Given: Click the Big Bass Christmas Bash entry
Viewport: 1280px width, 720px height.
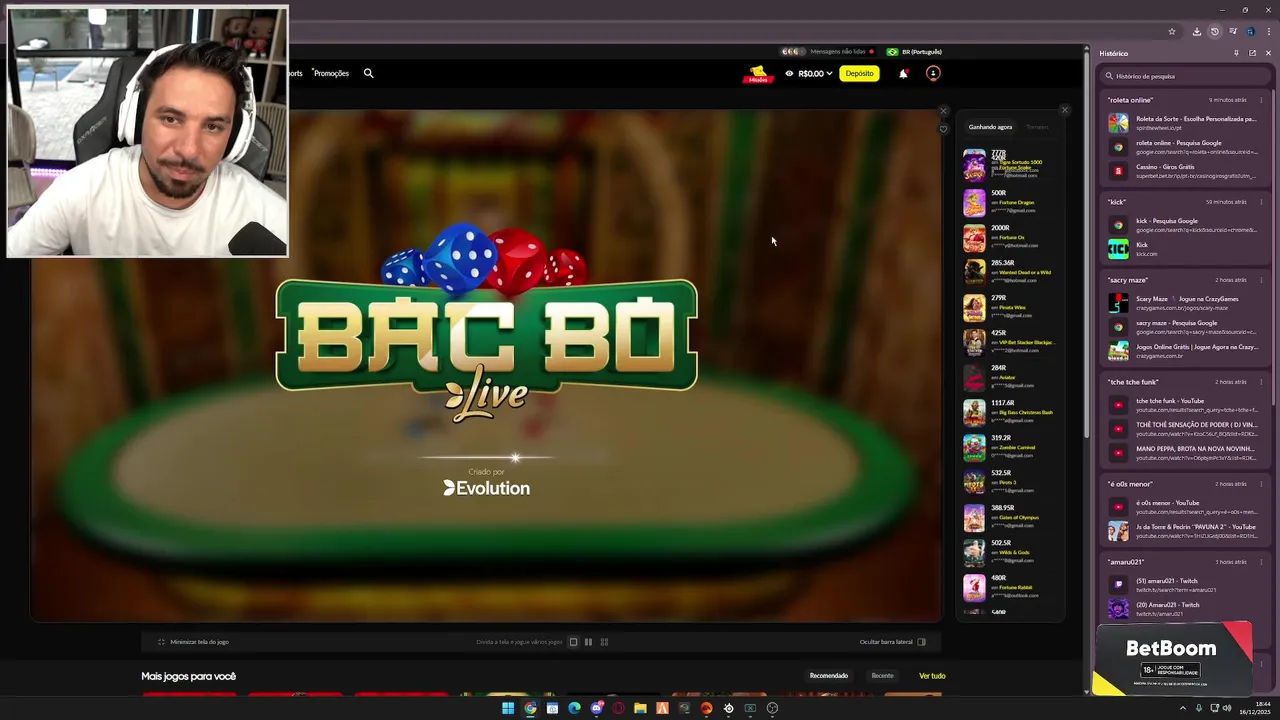Looking at the screenshot, I should click(1010, 412).
